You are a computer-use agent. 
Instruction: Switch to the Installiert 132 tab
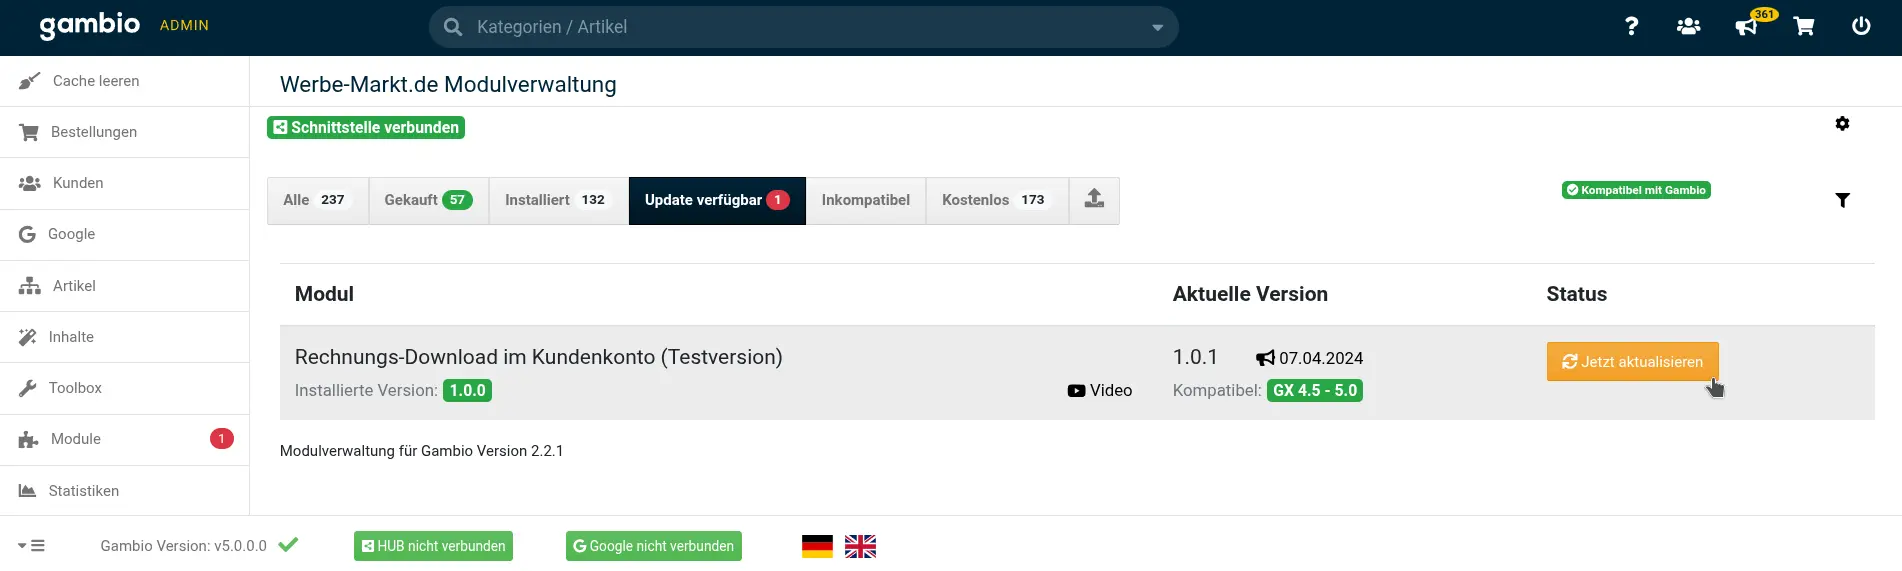[x=558, y=200]
